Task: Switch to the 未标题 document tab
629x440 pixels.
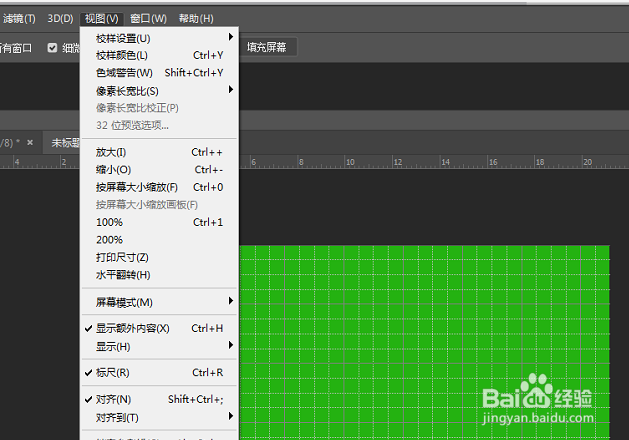Action: [x=62, y=142]
